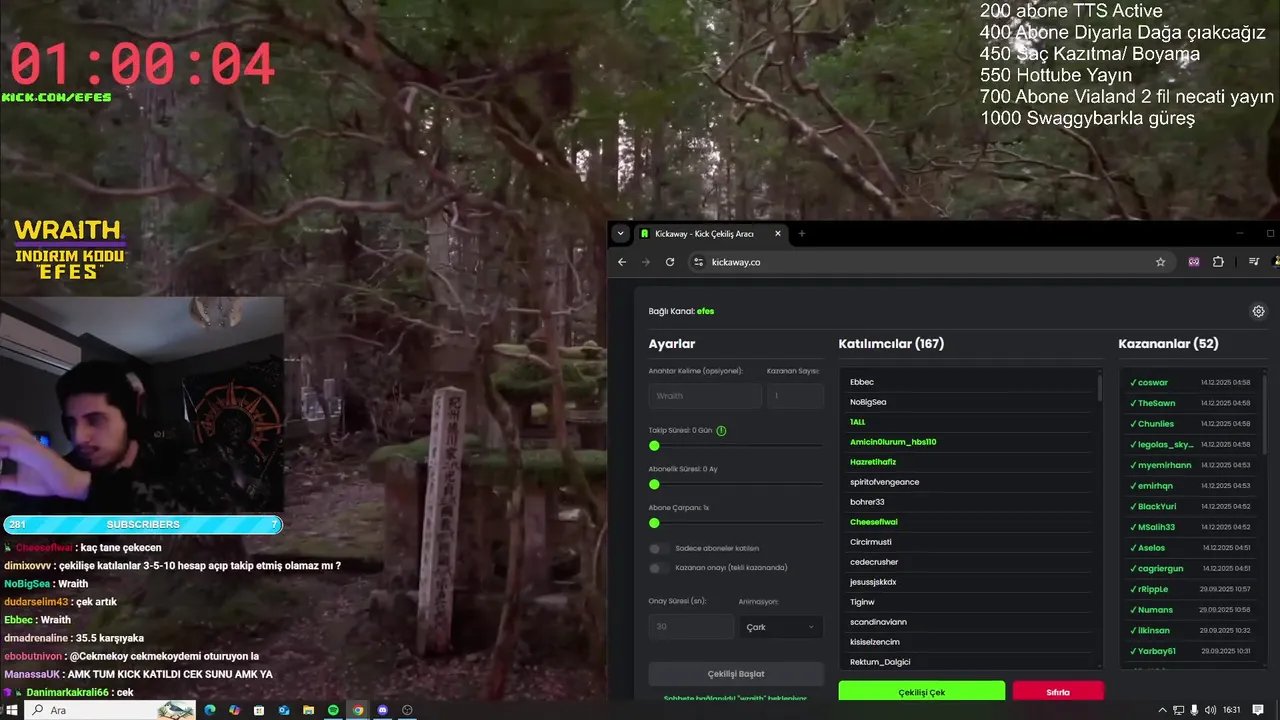The height and width of the screenshot is (720, 1280).
Task: Select participant bohrer33
Action: coord(867,502)
